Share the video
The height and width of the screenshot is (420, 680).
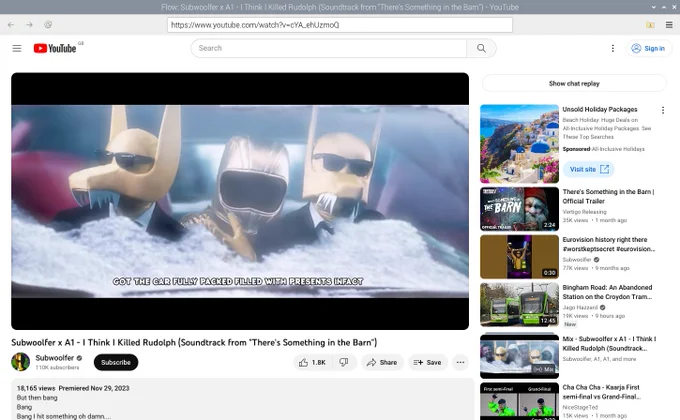click(x=382, y=362)
